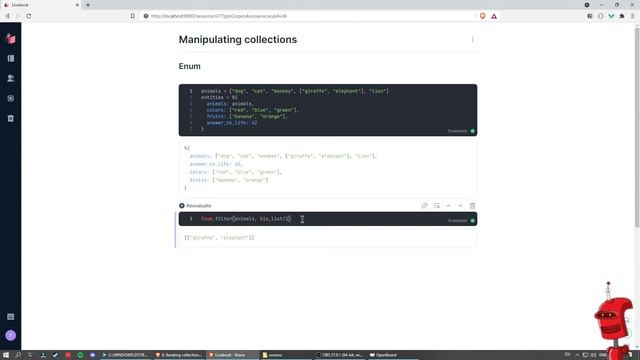Delete the Enum.filter cell with trash icon
The image size is (640, 360).
(x=472, y=206)
